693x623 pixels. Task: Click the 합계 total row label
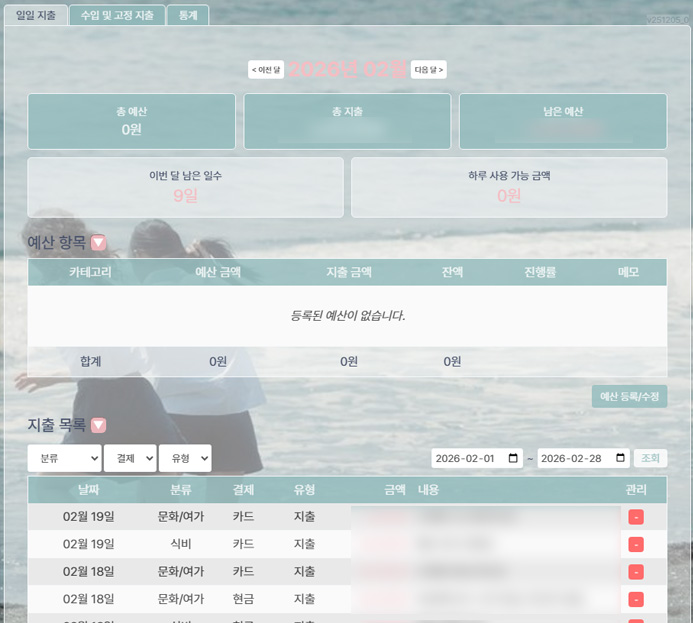(91, 361)
